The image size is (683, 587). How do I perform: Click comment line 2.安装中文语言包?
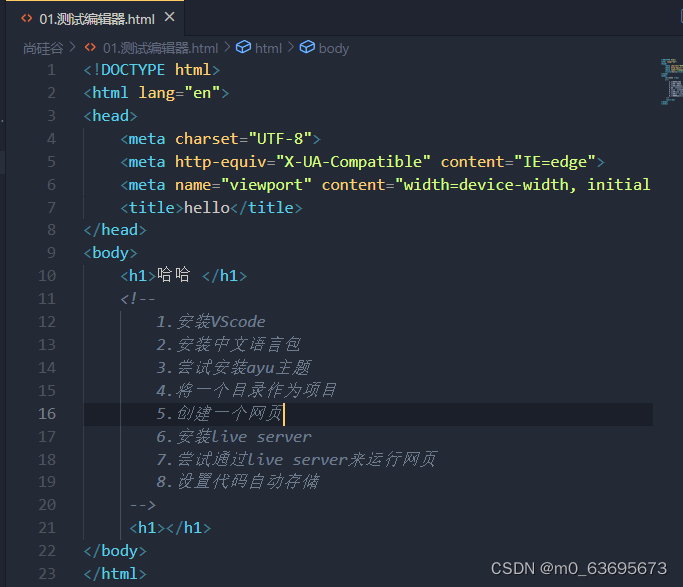pos(229,344)
